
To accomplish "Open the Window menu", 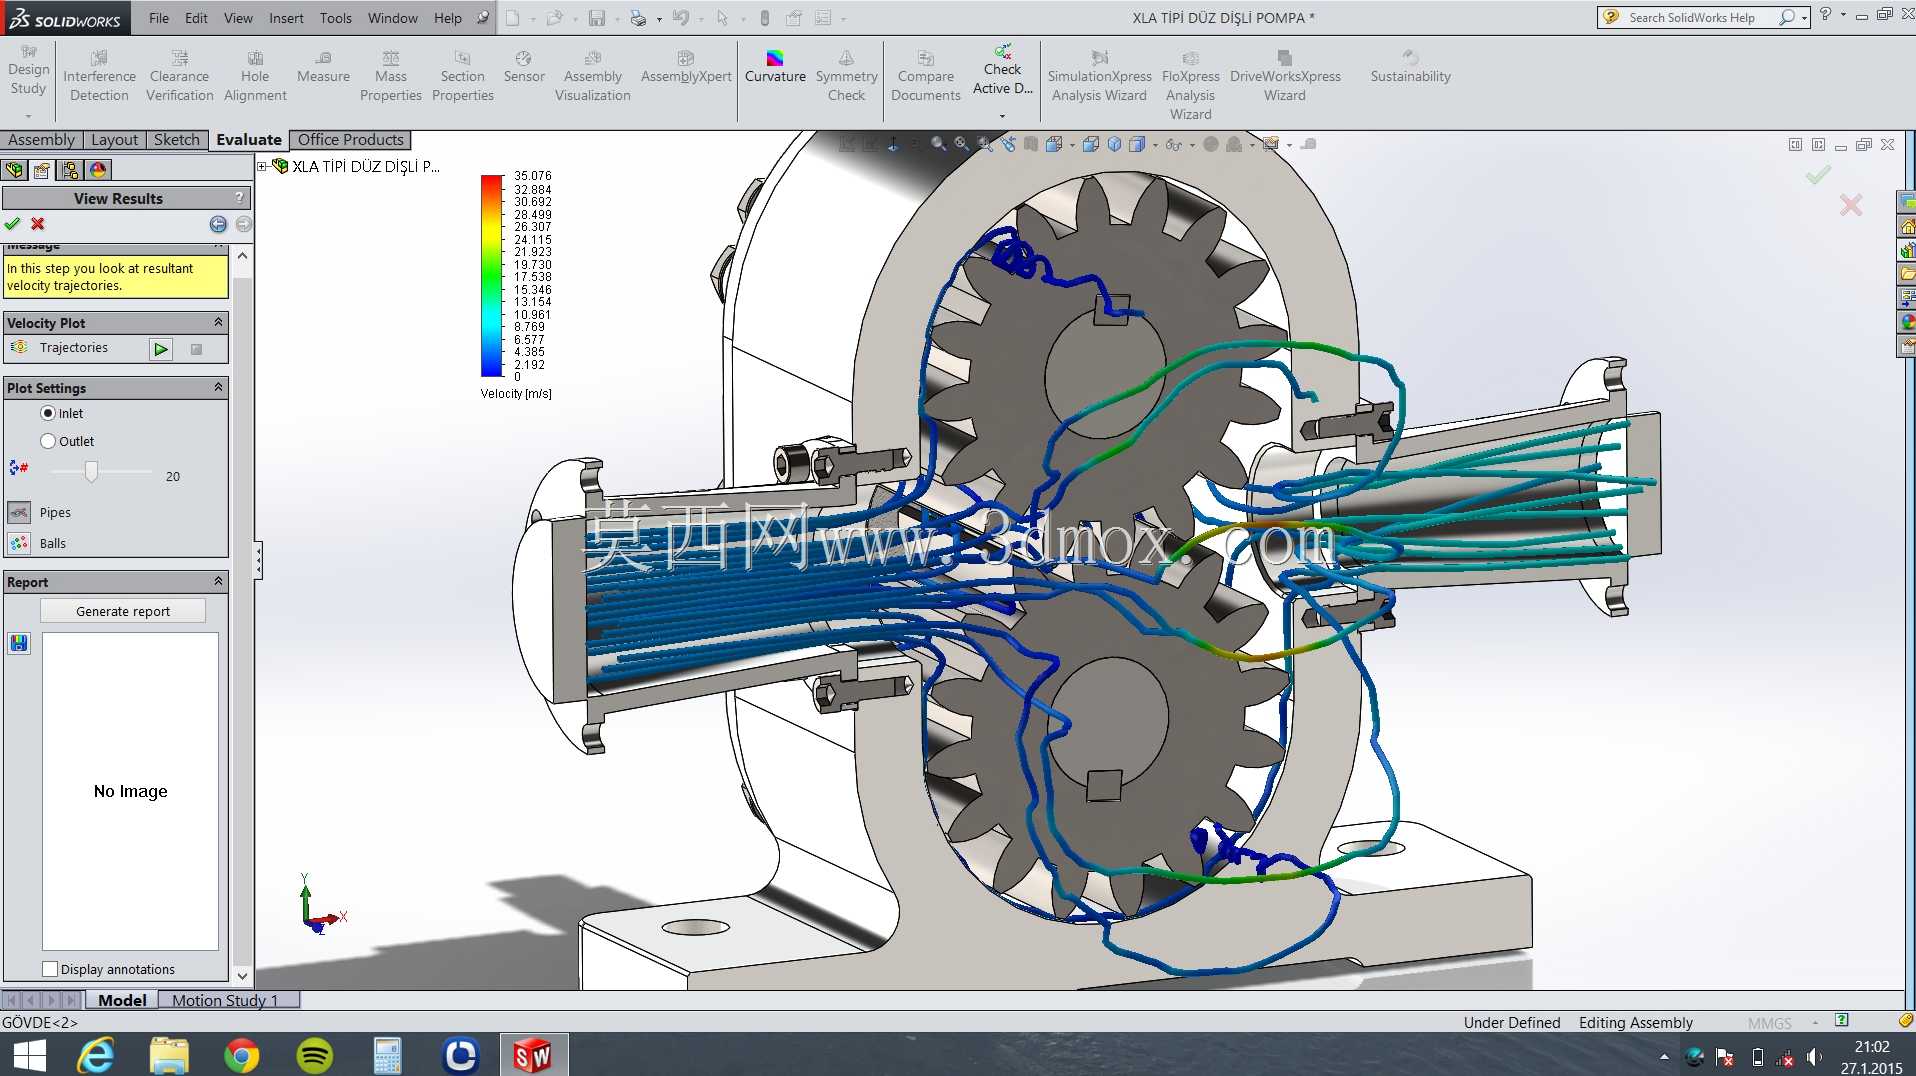I will click(x=393, y=18).
